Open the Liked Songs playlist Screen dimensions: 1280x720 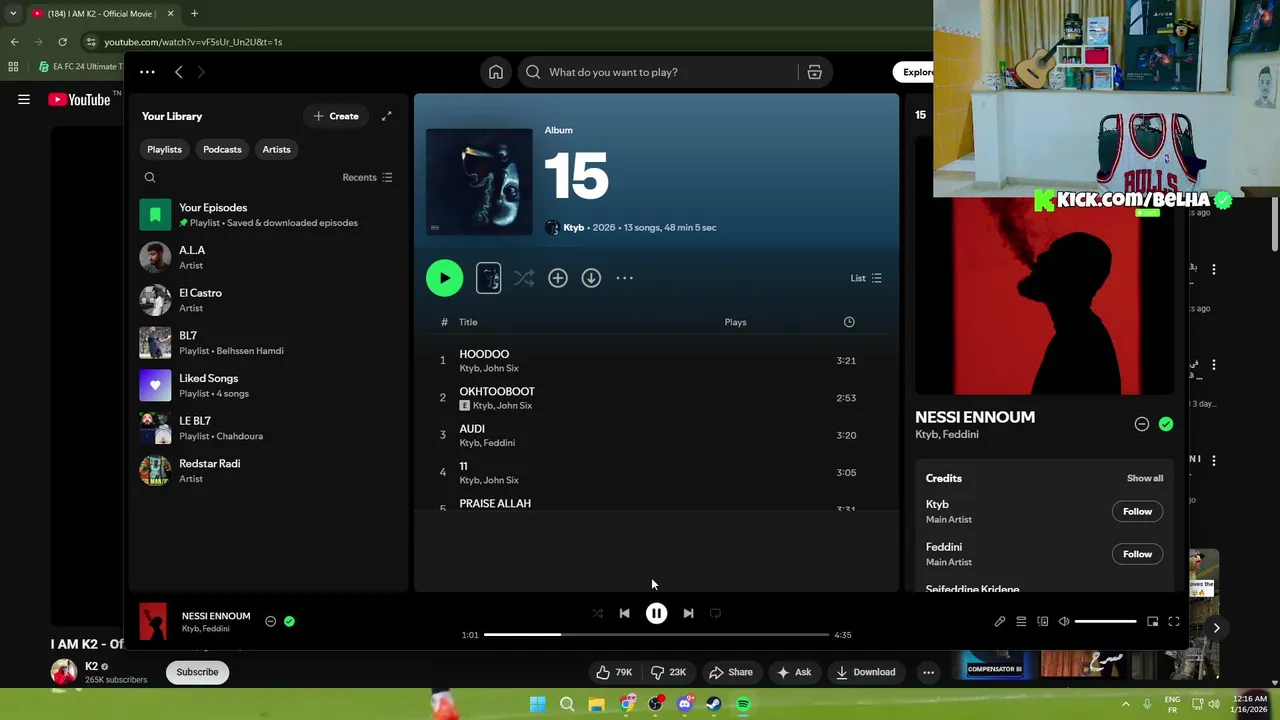point(268,385)
